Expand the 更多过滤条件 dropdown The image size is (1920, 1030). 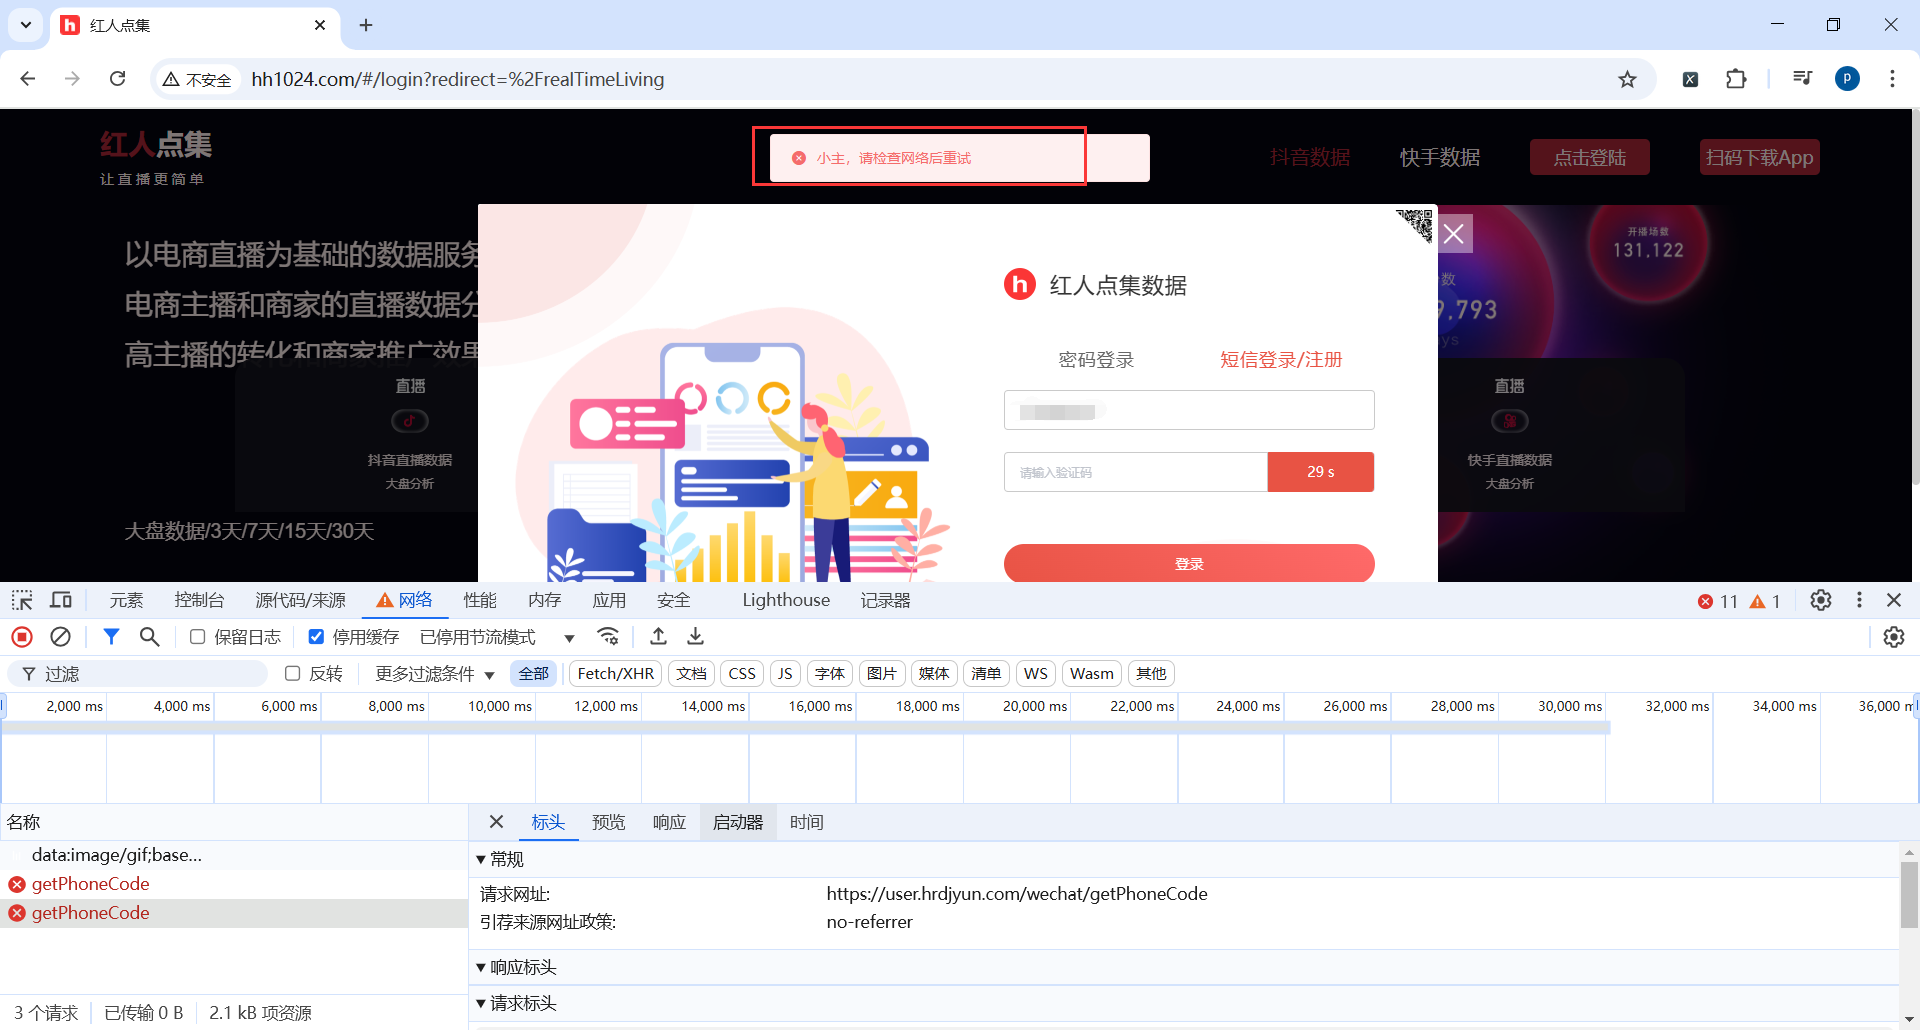(x=435, y=674)
